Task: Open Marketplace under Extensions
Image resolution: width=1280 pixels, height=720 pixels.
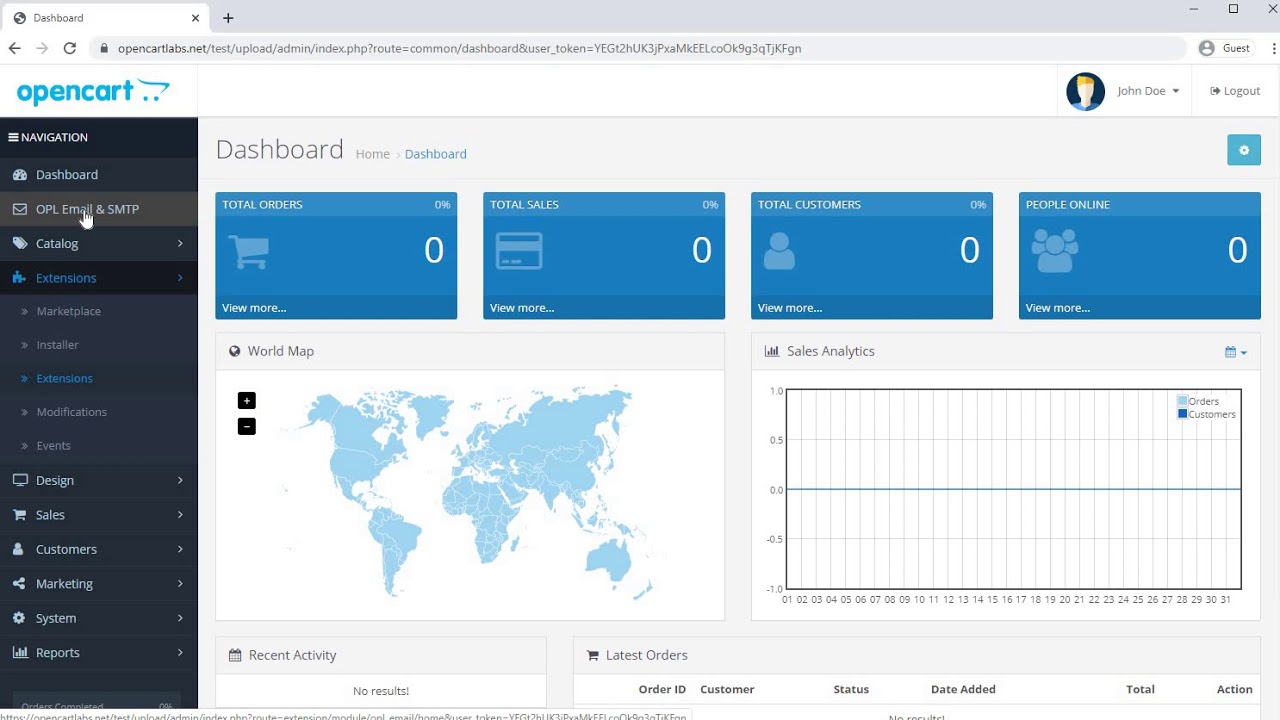Action: (68, 311)
